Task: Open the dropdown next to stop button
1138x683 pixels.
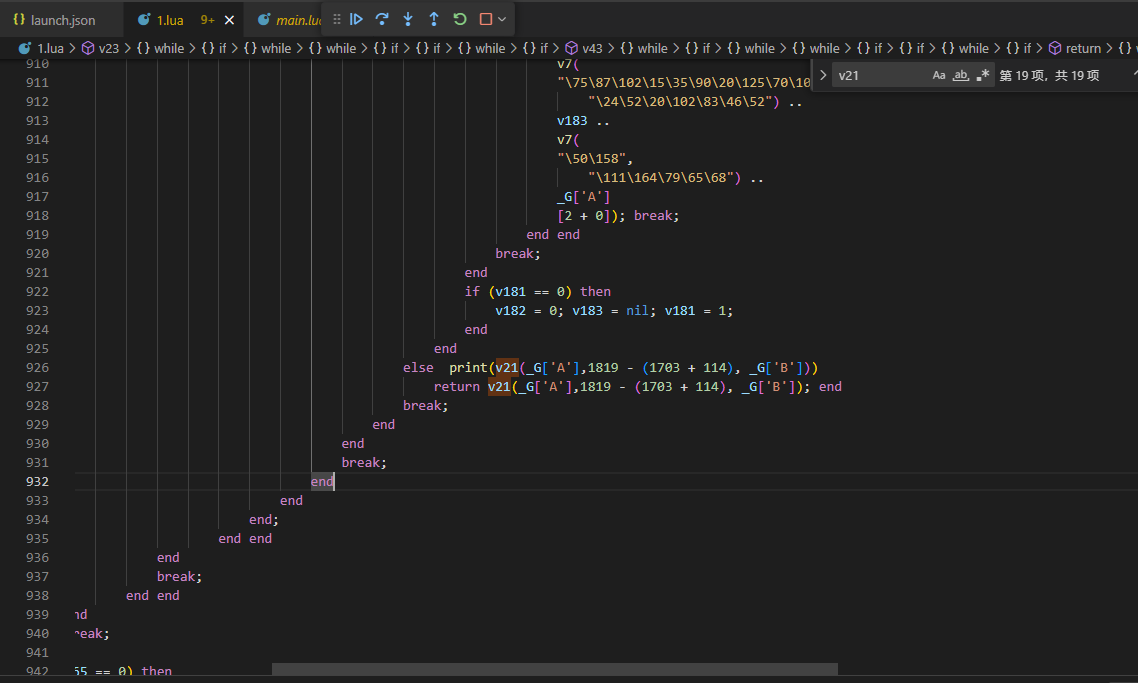Action: point(502,19)
